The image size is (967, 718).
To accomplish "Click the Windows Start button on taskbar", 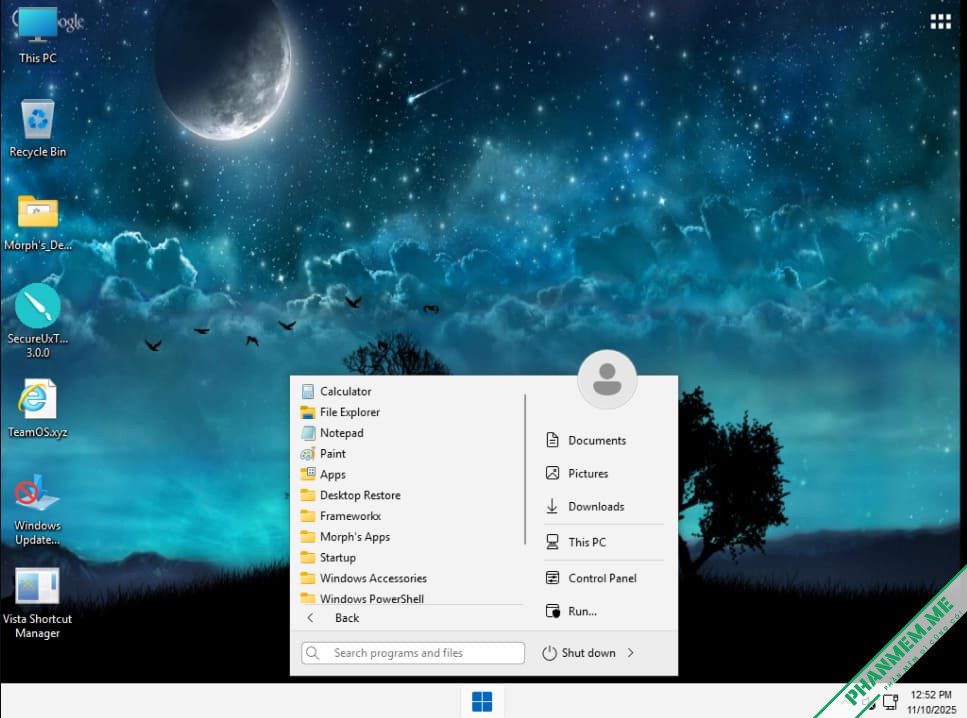I will coord(482,701).
